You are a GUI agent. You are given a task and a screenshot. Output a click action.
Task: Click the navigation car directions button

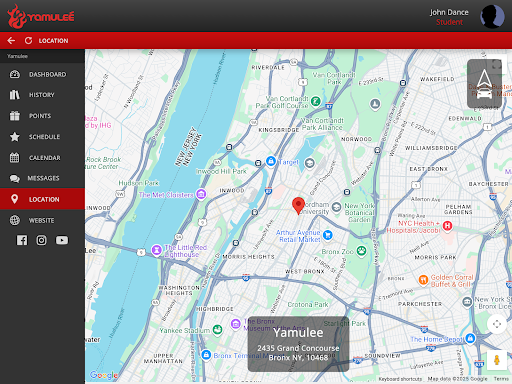point(484,84)
